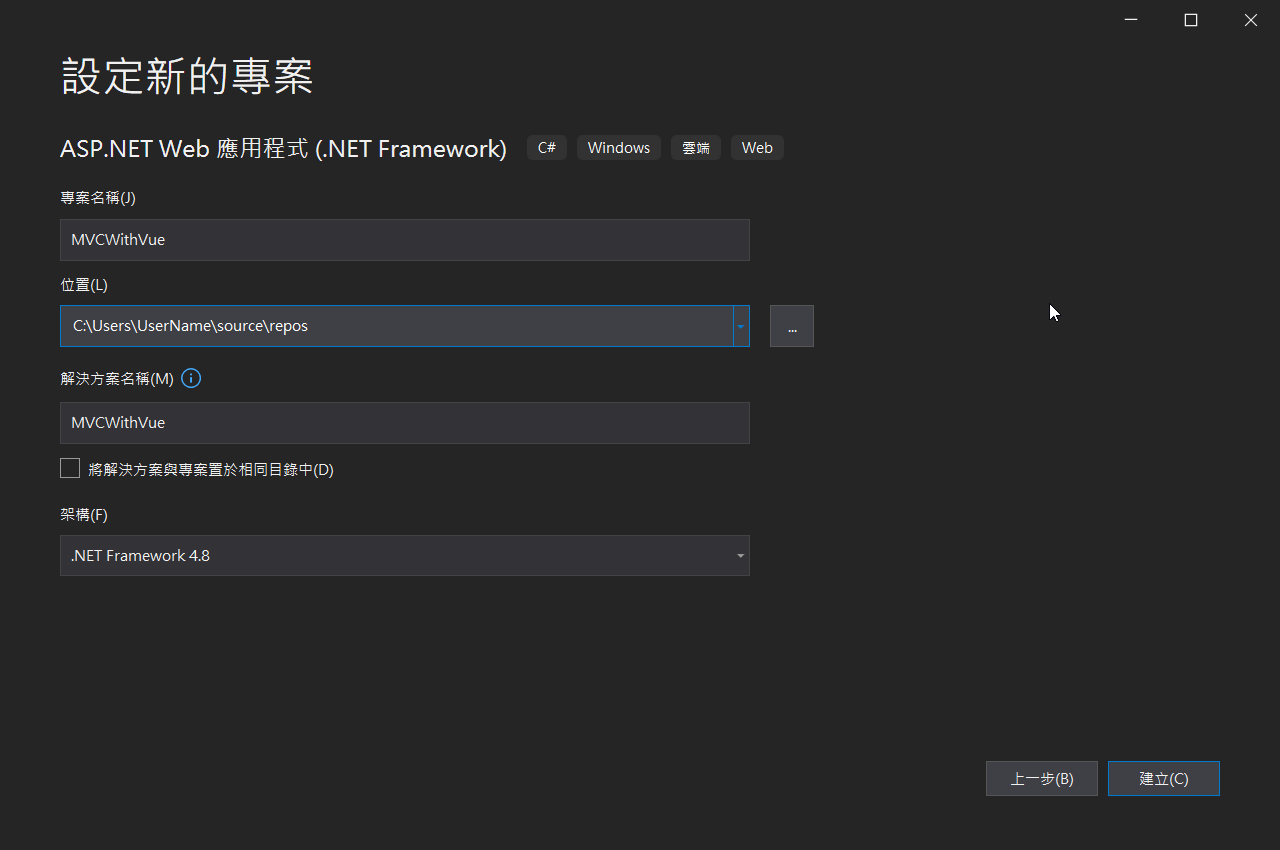
Task: Maximize the project setup window
Action: click(1190, 20)
